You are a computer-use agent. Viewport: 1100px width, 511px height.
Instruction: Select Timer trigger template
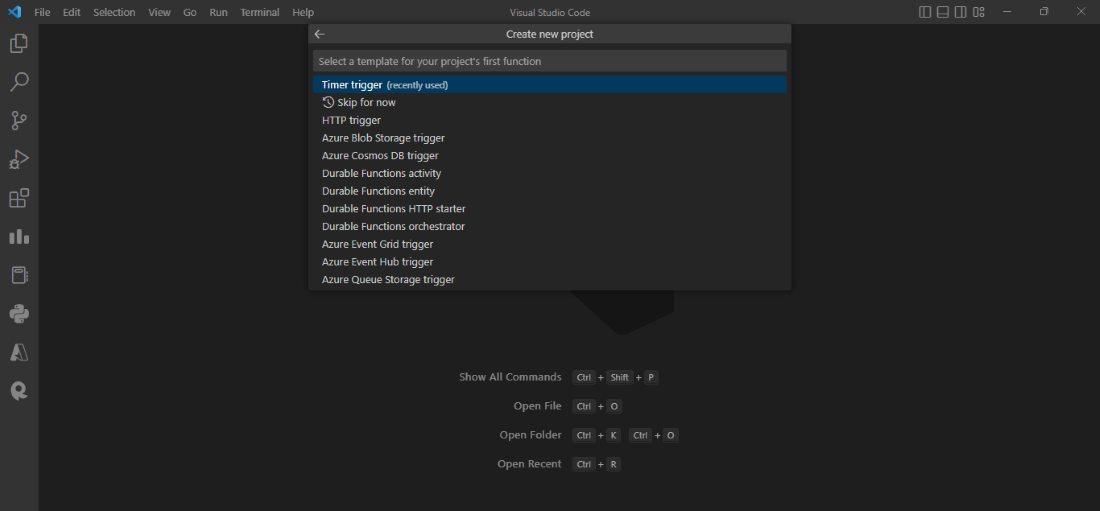tap(550, 85)
